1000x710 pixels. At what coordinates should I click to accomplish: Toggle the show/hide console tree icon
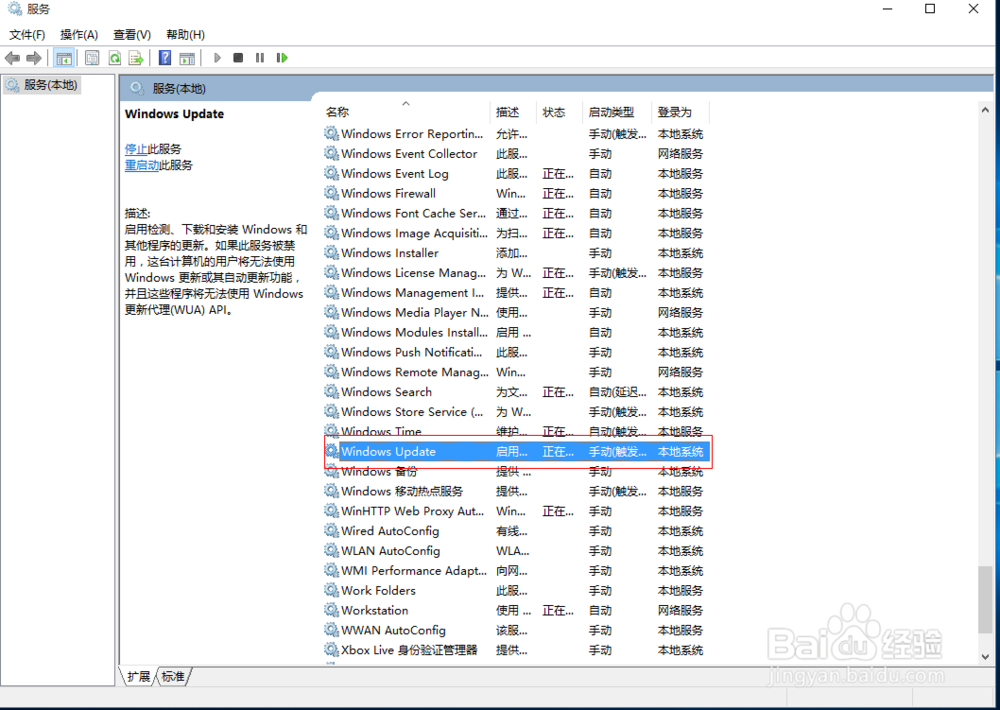64,58
